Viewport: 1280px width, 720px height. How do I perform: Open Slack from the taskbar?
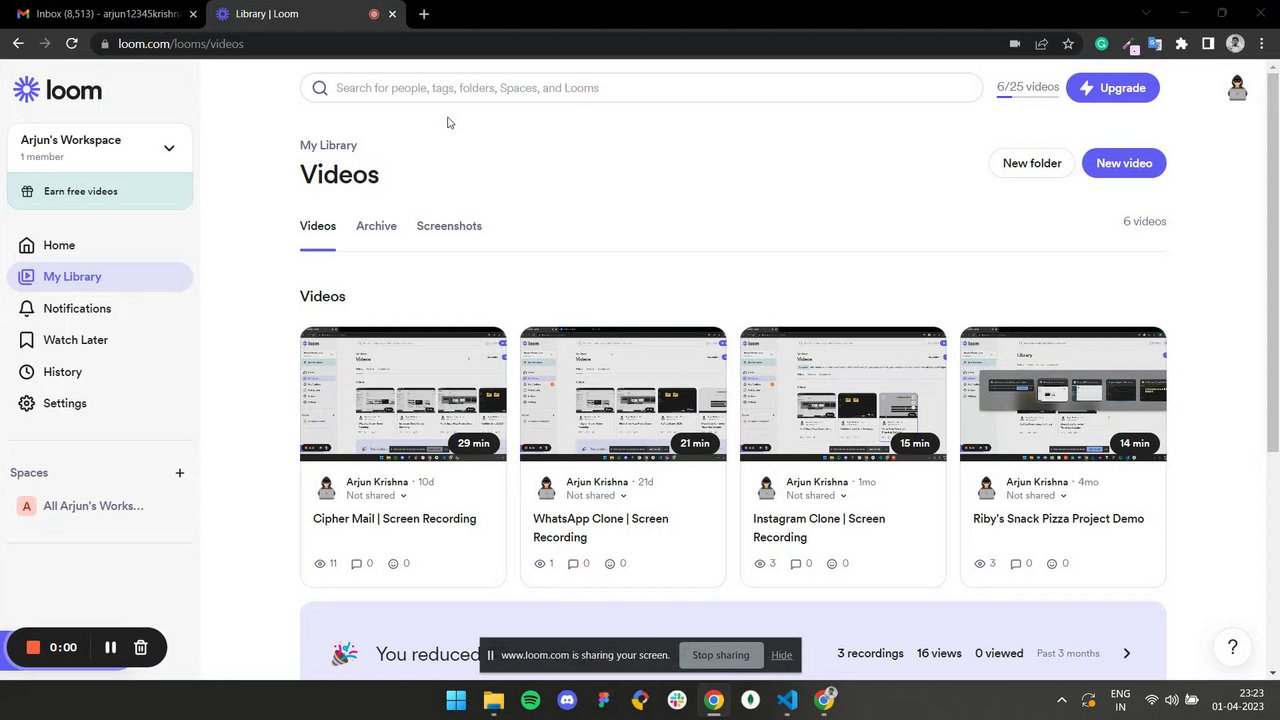677,700
